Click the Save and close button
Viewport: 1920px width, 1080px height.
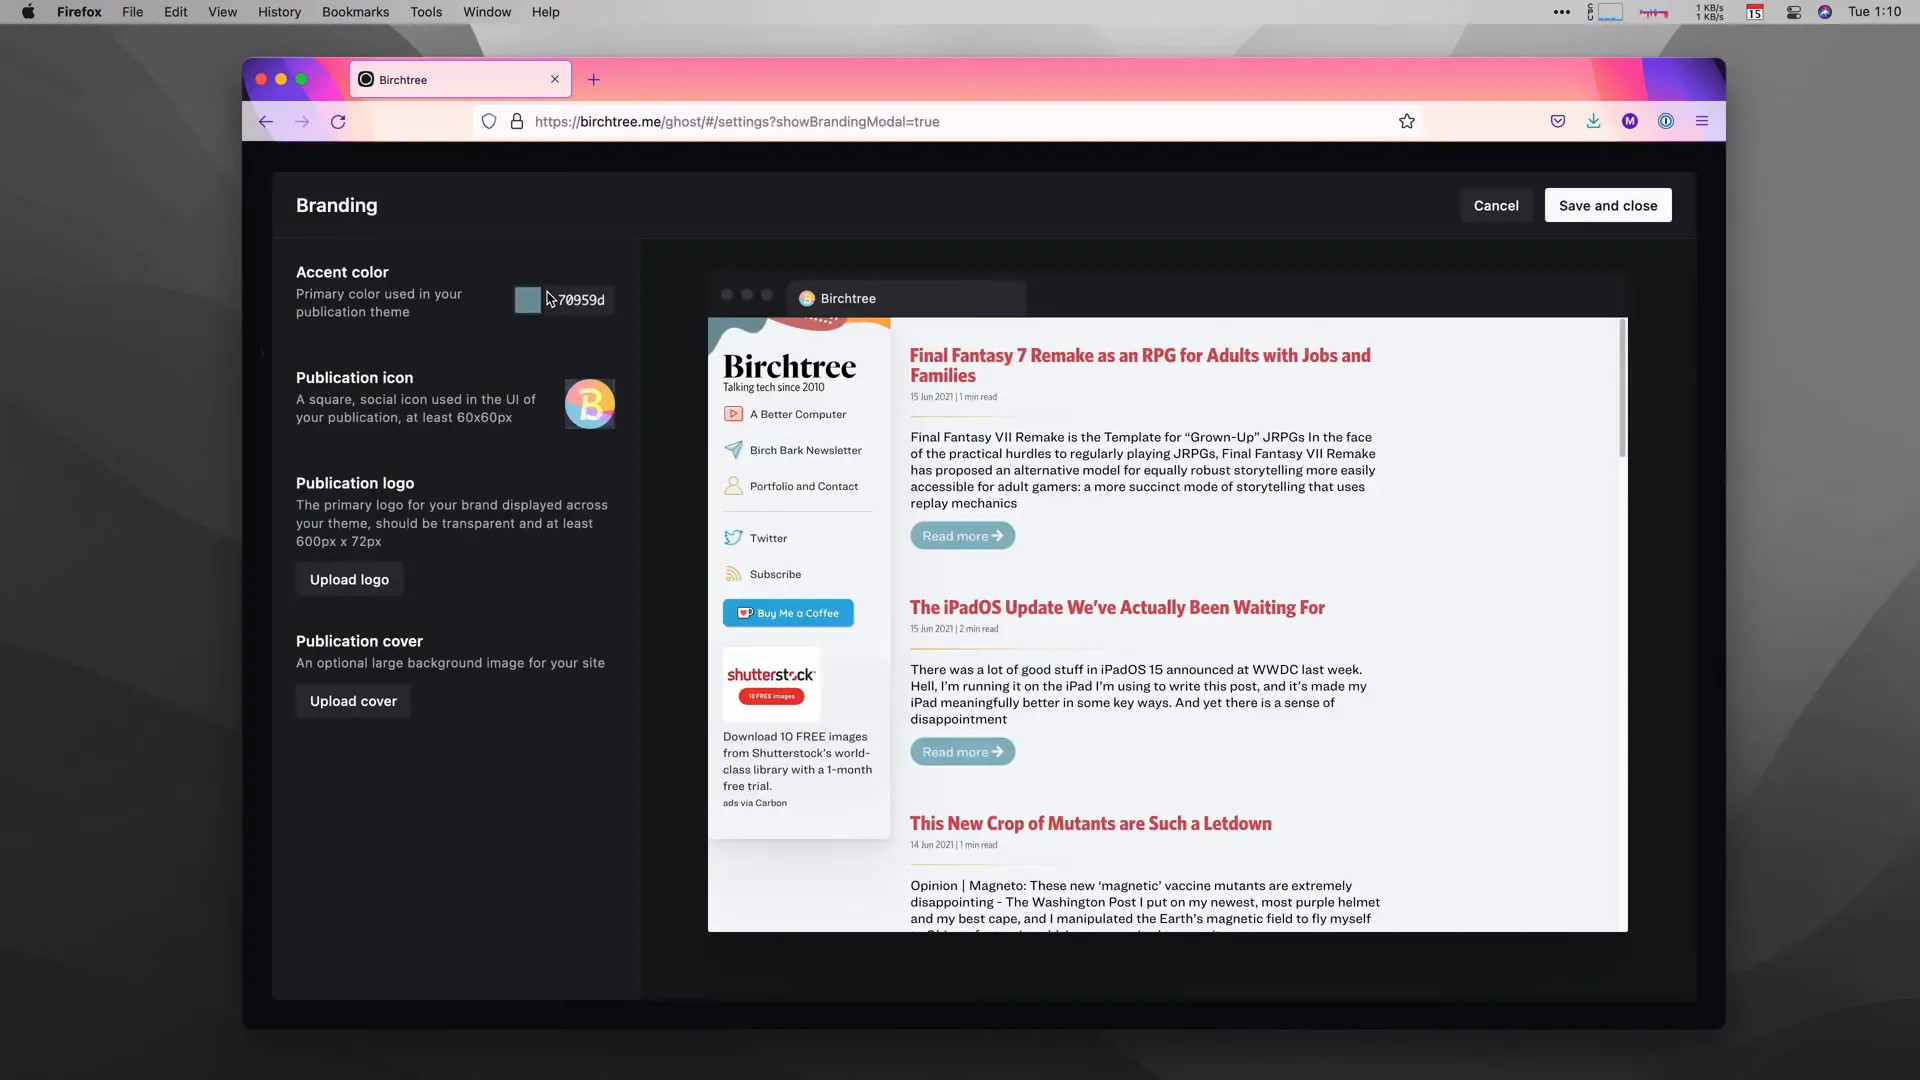pos(1608,206)
